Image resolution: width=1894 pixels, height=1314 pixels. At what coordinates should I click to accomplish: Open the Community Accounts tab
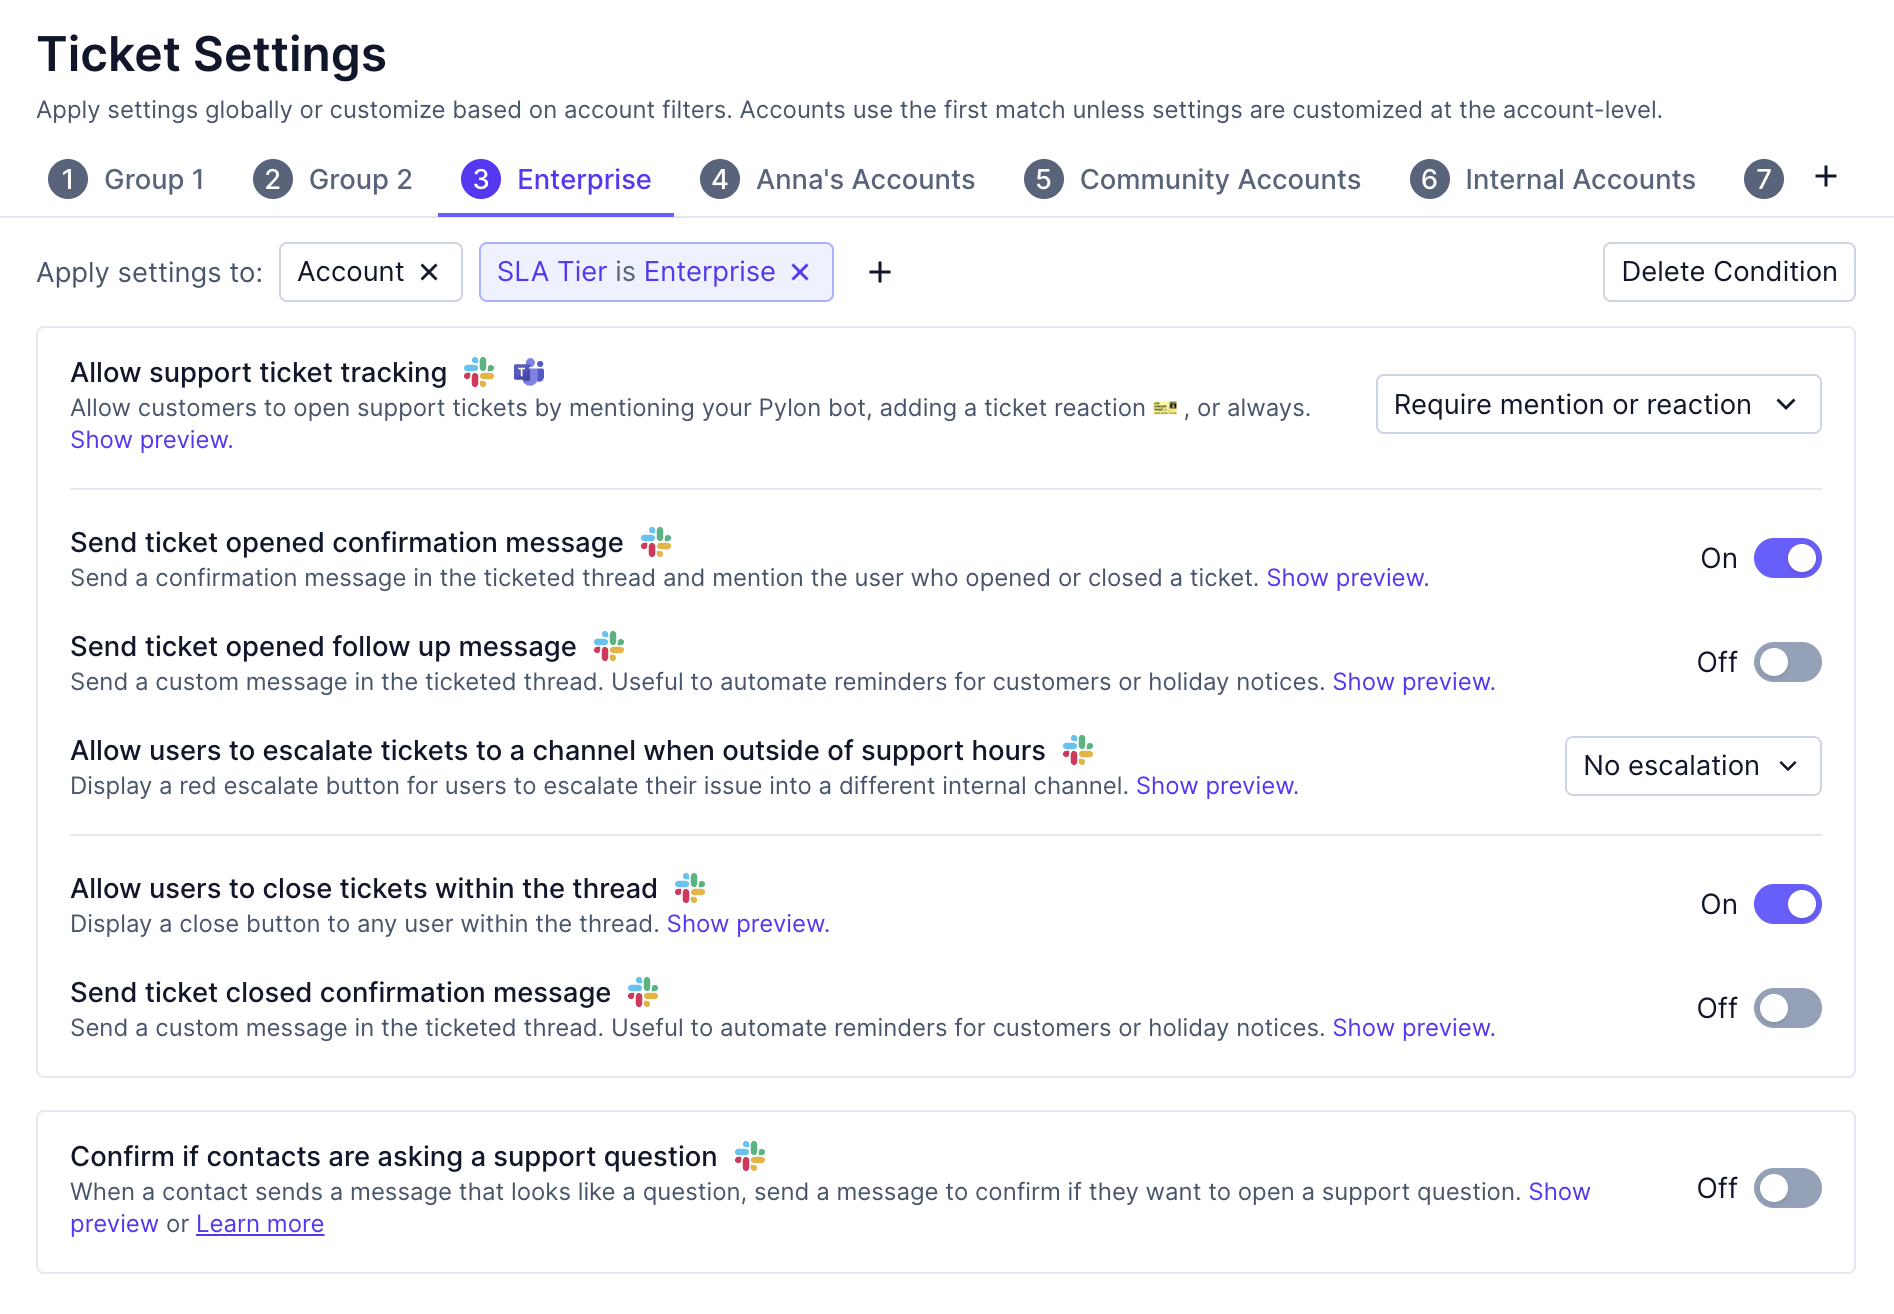tap(1192, 180)
